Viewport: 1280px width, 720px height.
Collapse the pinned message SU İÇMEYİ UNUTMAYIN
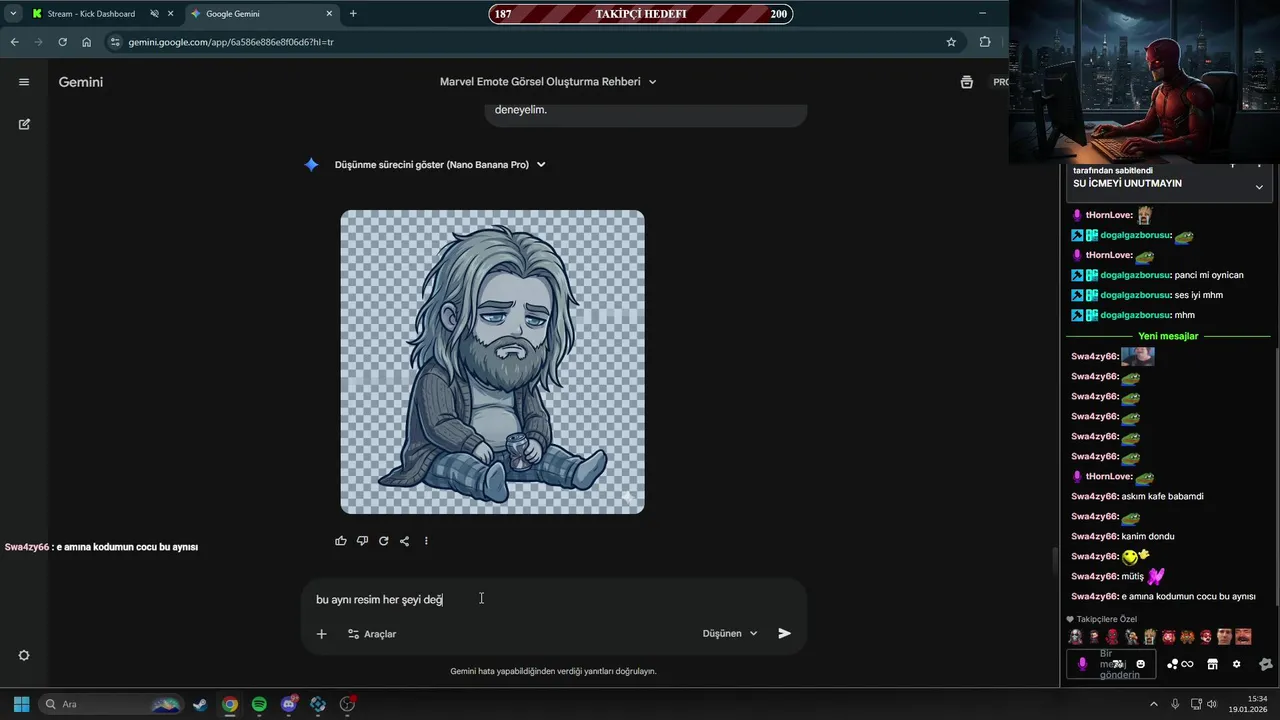click(x=1259, y=187)
